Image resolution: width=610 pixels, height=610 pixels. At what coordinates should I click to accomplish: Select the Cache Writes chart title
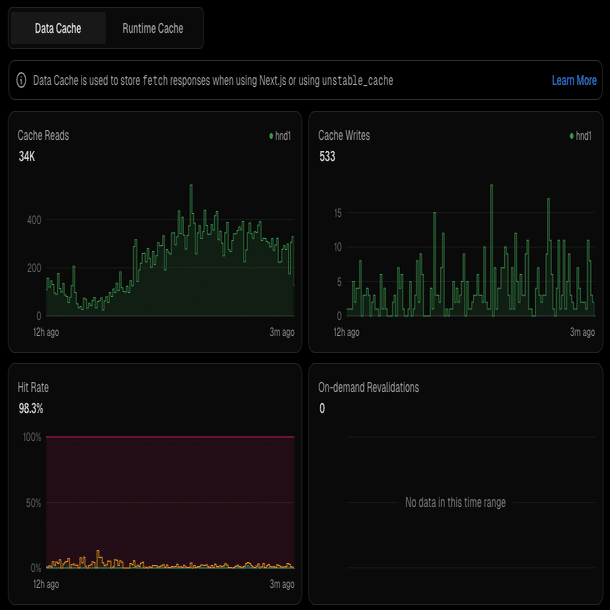click(344, 135)
